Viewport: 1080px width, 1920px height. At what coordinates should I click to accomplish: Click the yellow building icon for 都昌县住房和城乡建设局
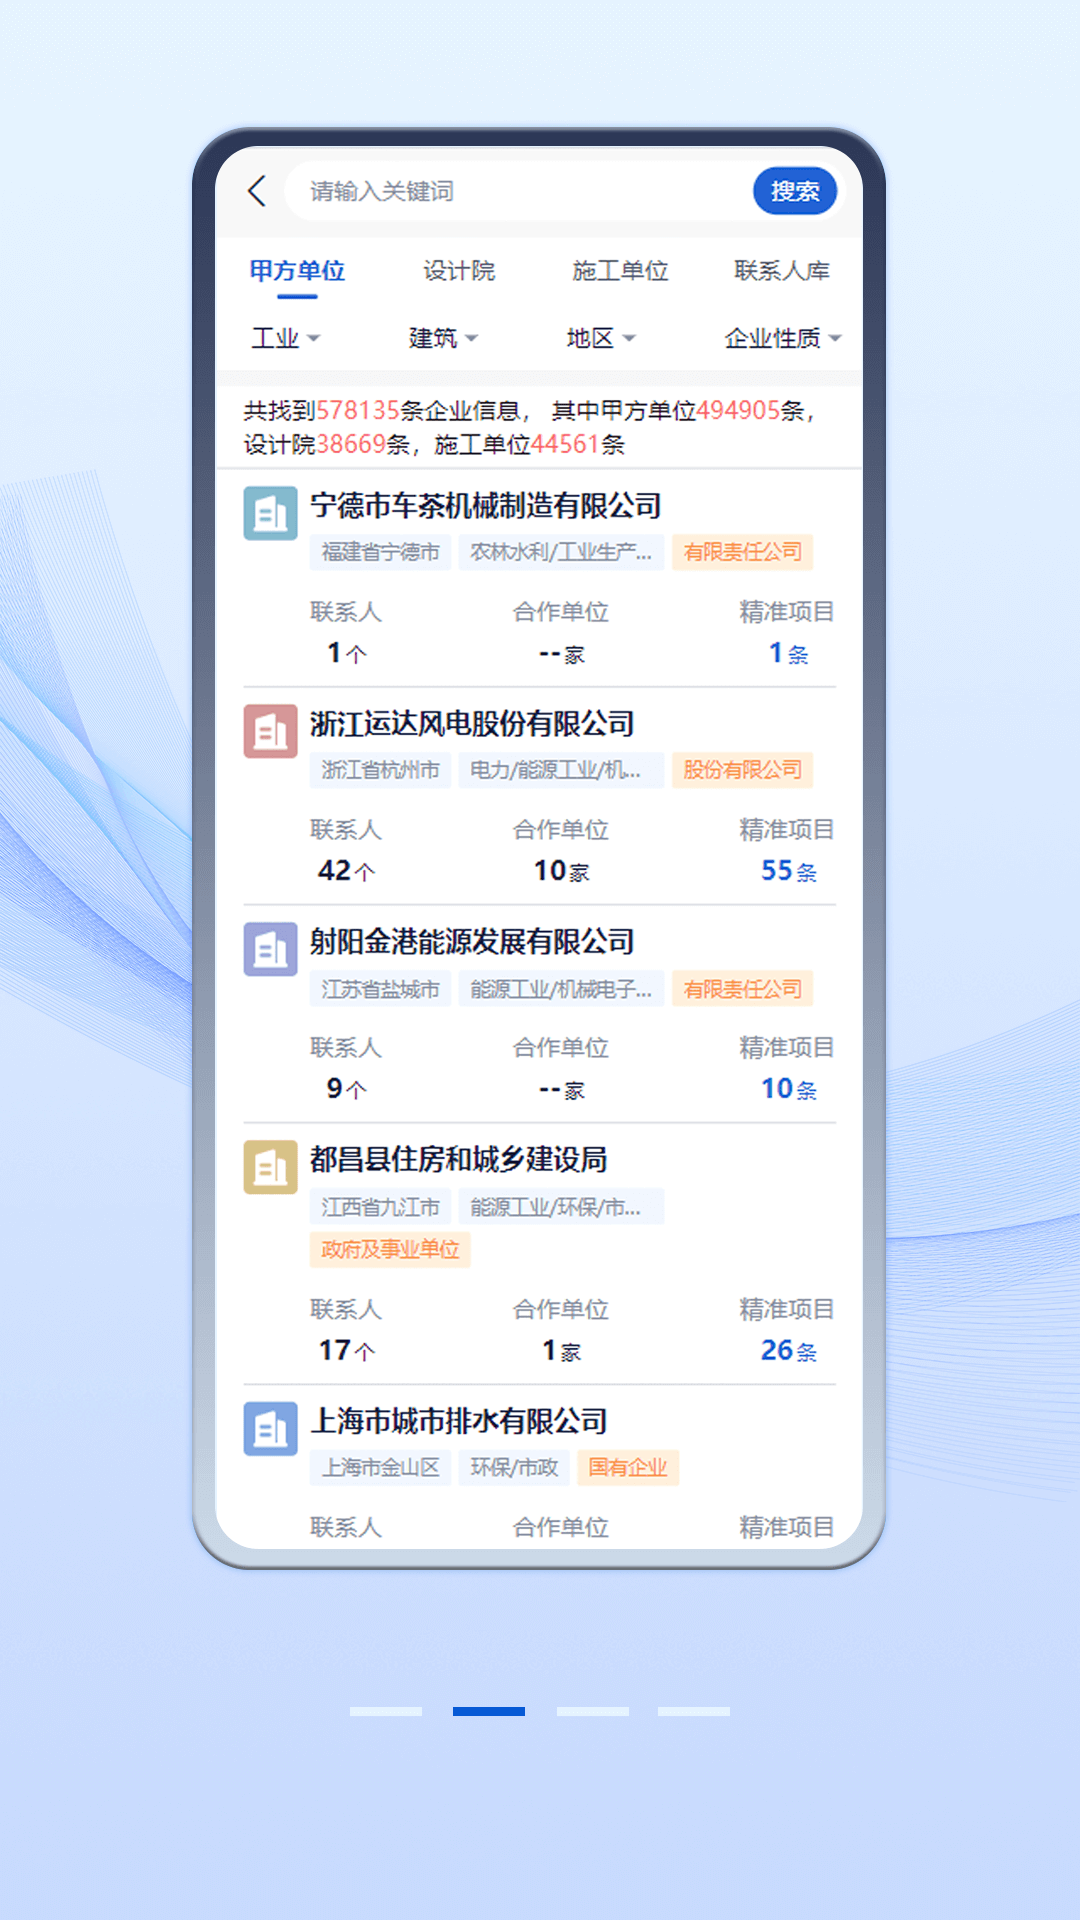point(270,1167)
